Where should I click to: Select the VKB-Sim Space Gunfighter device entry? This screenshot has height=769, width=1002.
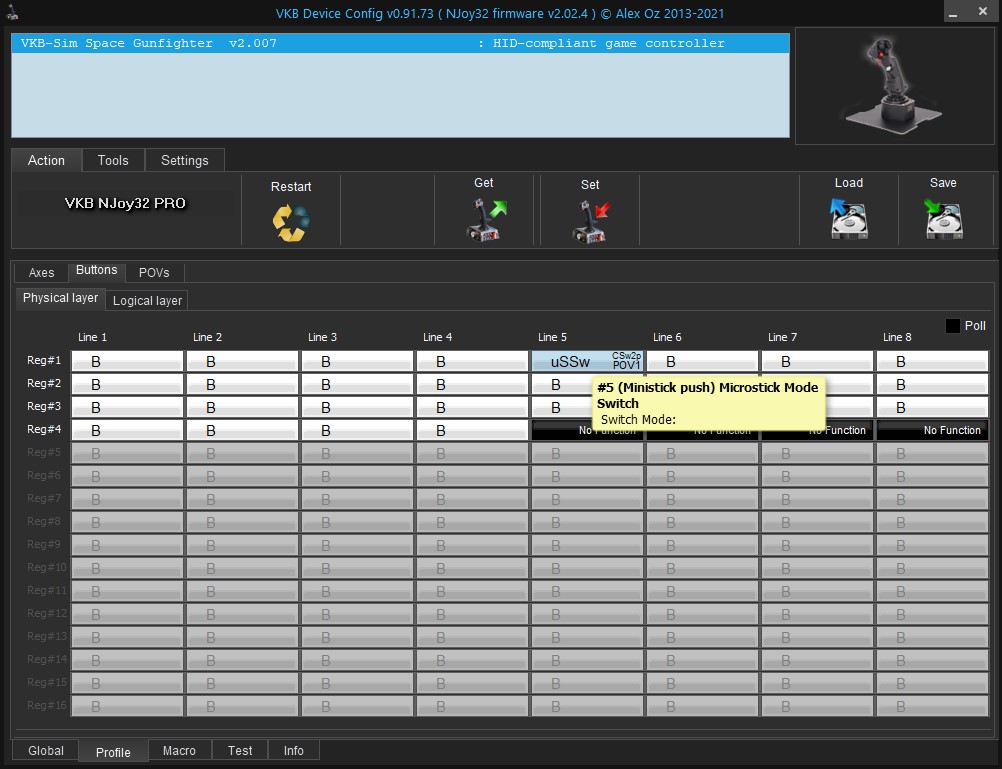pyautogui.click(x=400, y=44)
